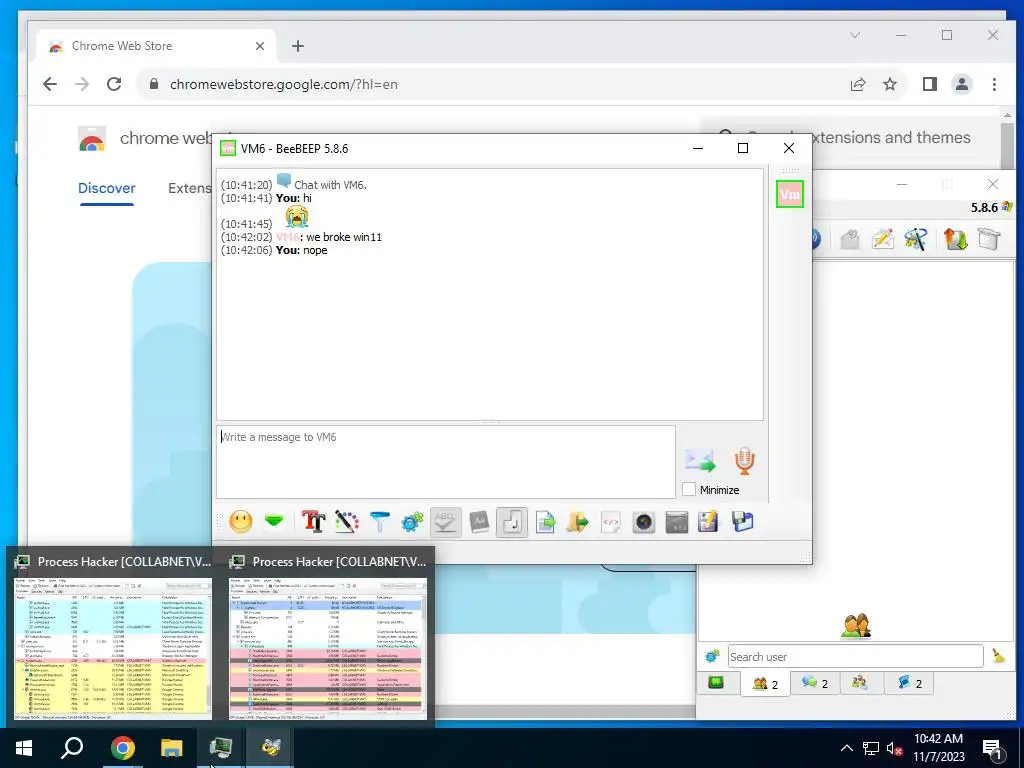Open Chrome profile avatar icon
The width and height of the screenshot is (1024, 768).
[962, 84]
